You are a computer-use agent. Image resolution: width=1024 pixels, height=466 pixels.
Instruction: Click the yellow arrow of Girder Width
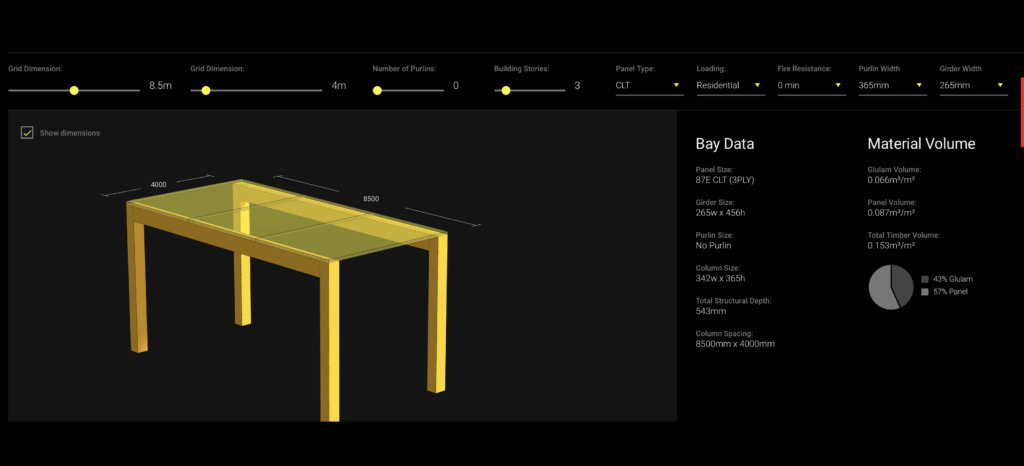pos(1000,85)
